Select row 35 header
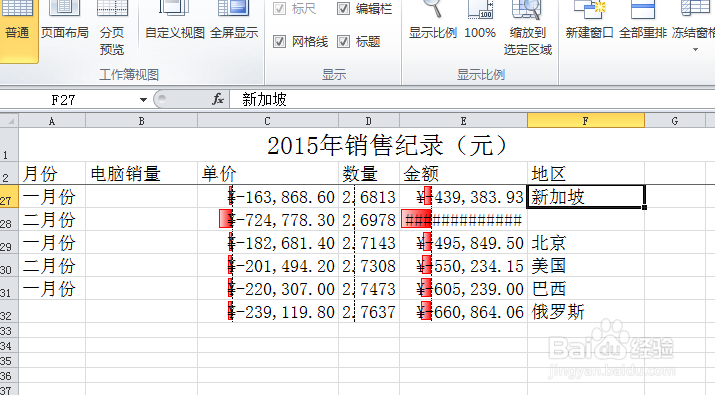 coord(9,361)
